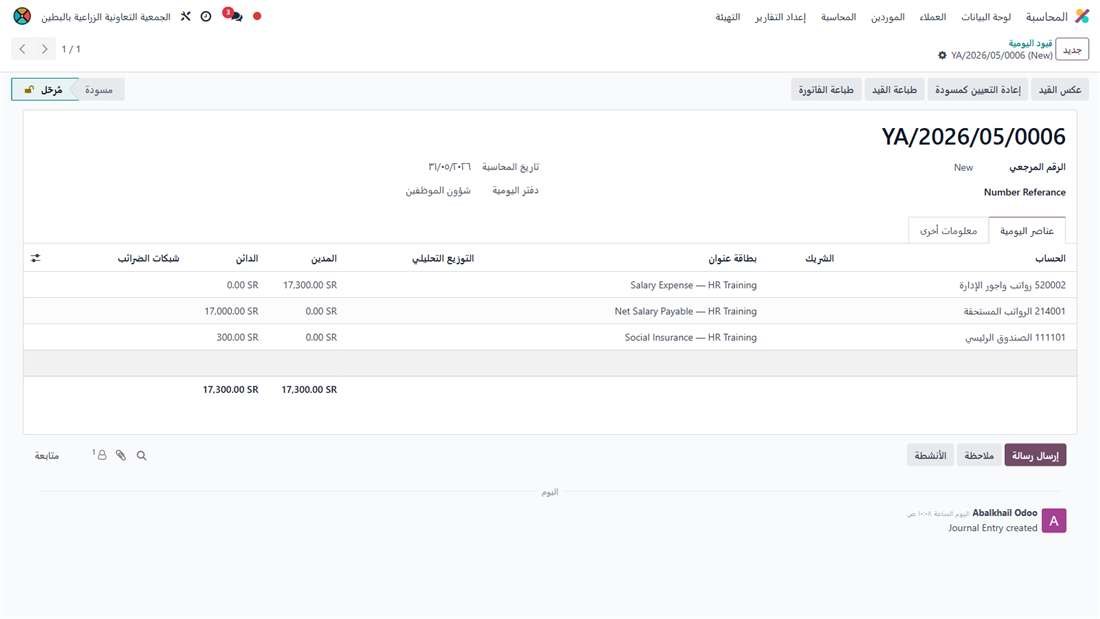Click the red recording status dot
Image resolution: width=1100 pixels, height=619 pixels.
(x=257, y=16)
